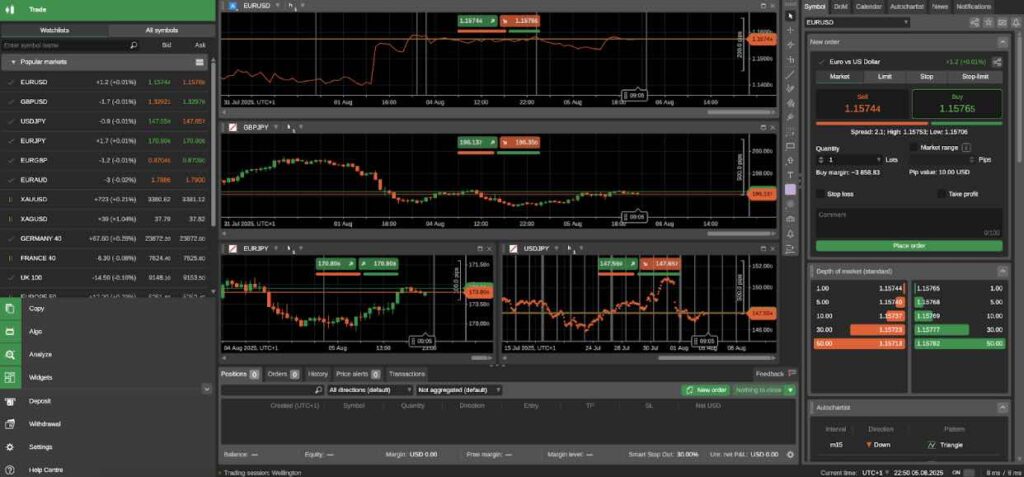Image resolution: width=1024 pixels, height=477 pixels.
Task: Toggle the ON switch in the status bar
Action: click(968, 472)
